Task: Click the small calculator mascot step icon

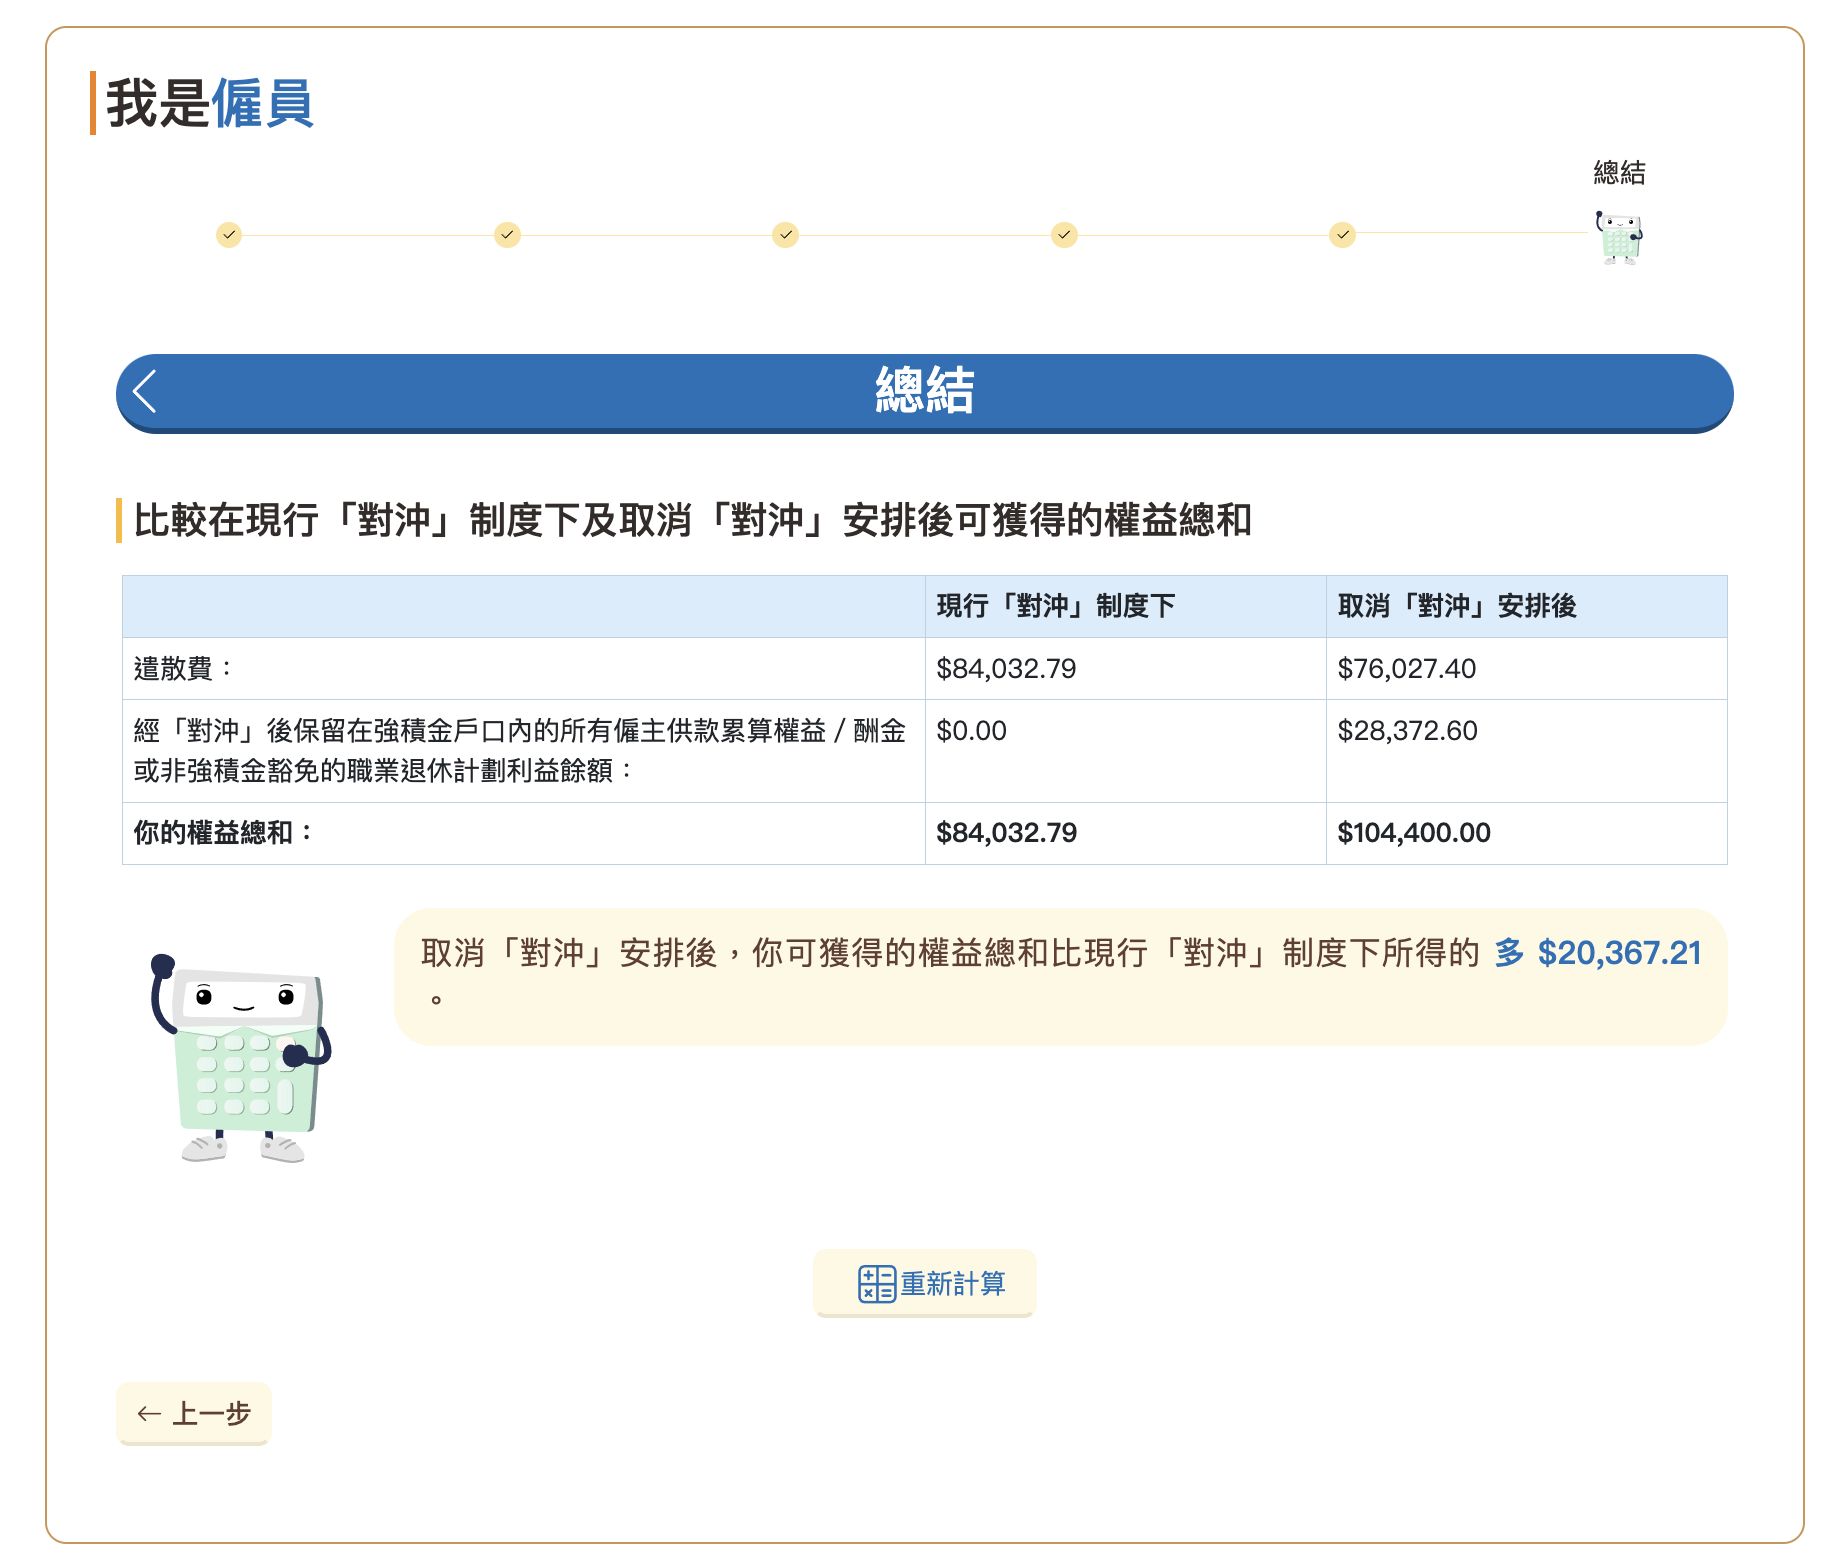Action: (1618, 237)
